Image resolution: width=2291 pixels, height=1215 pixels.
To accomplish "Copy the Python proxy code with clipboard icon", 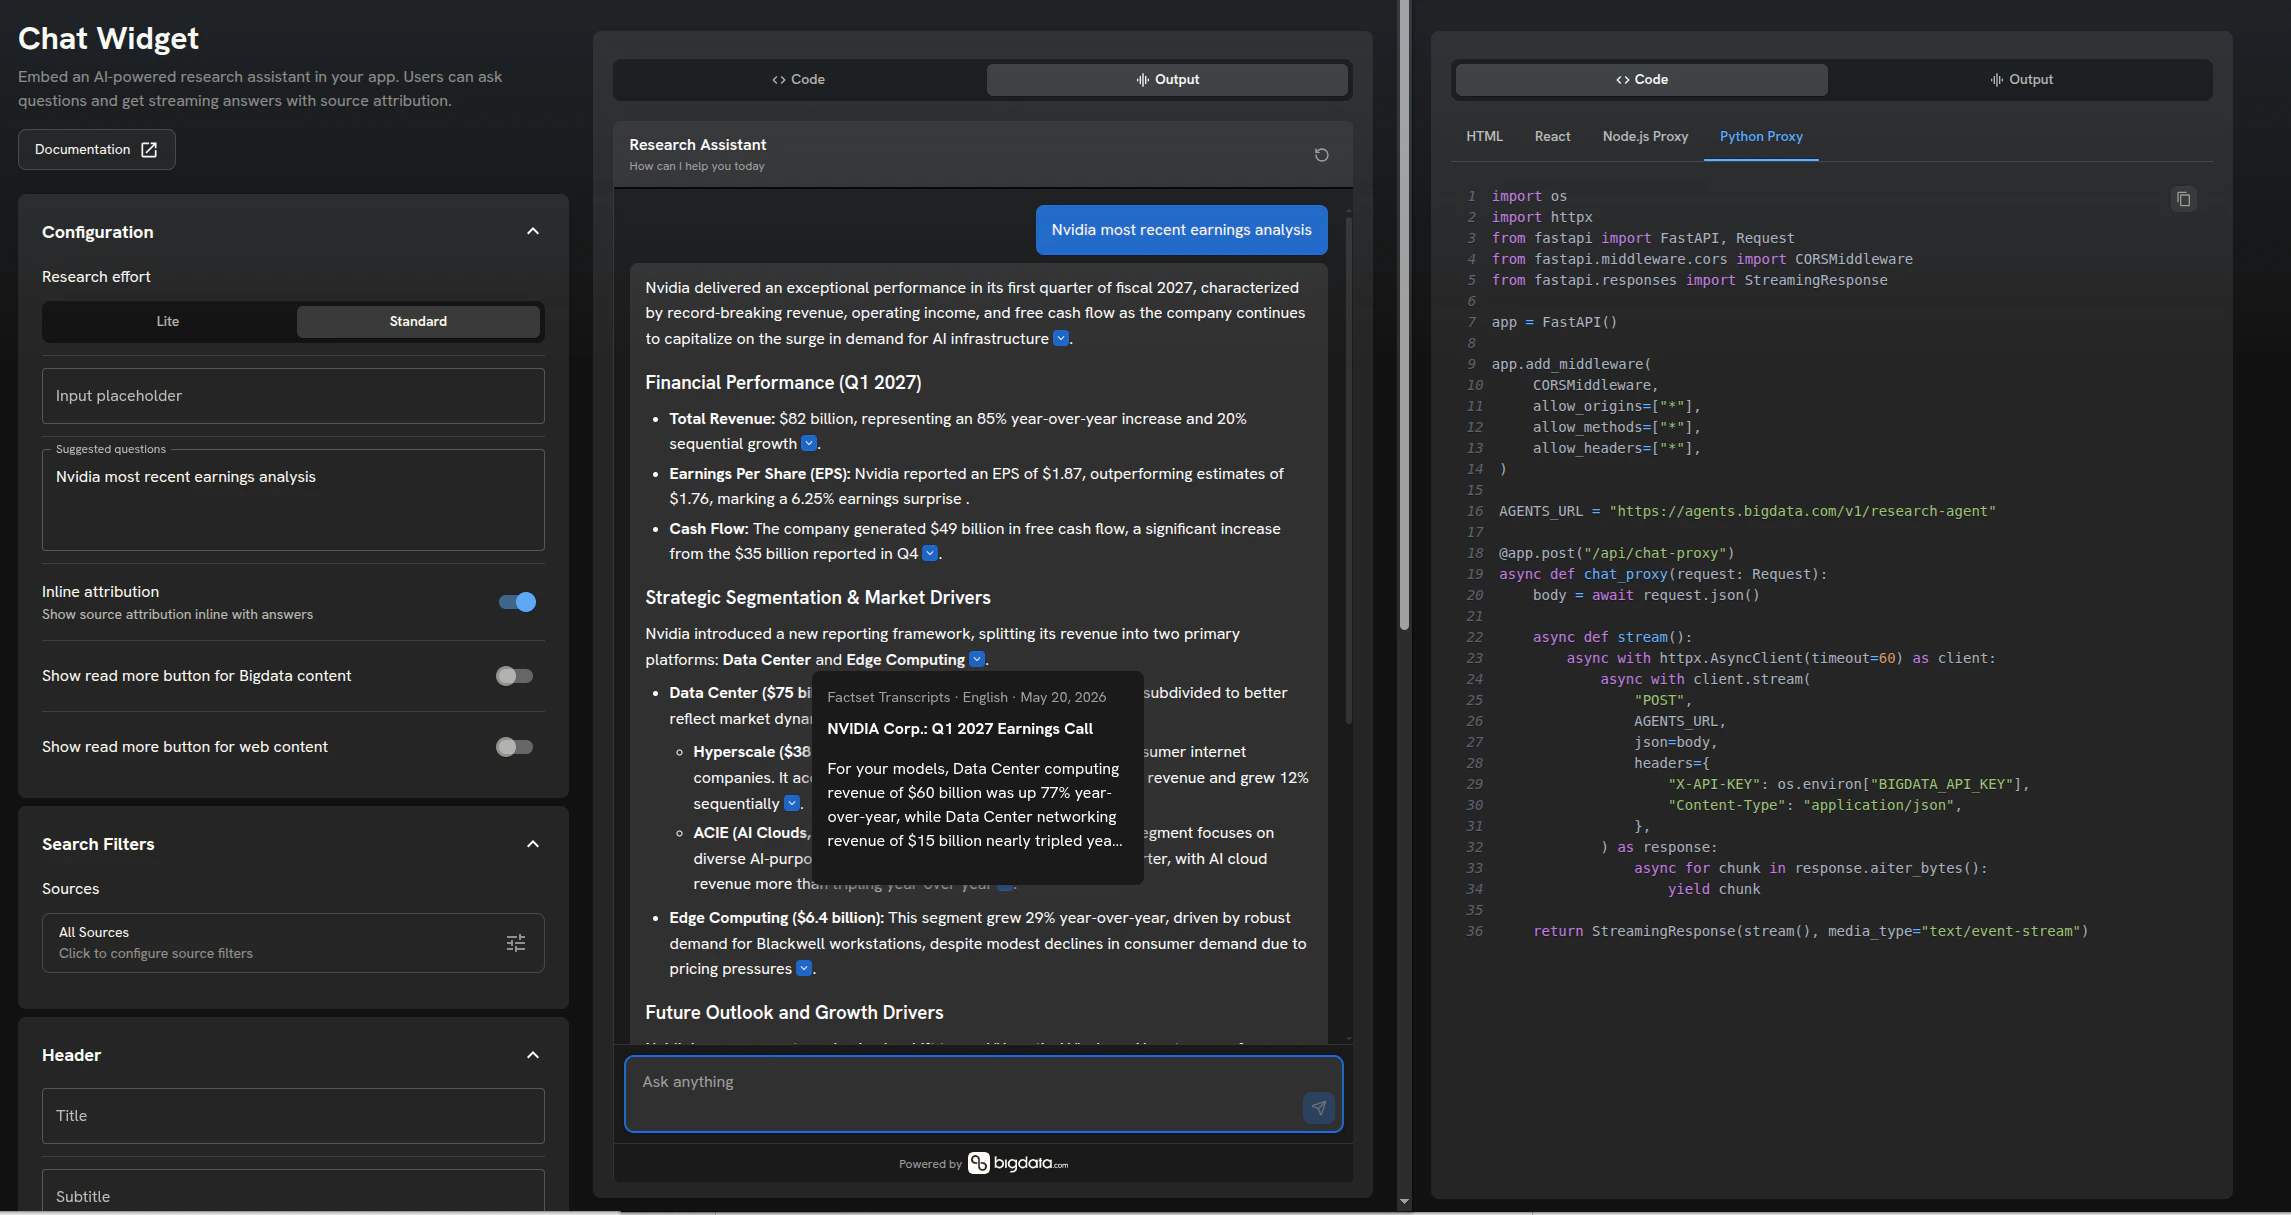I will 2184,200.
